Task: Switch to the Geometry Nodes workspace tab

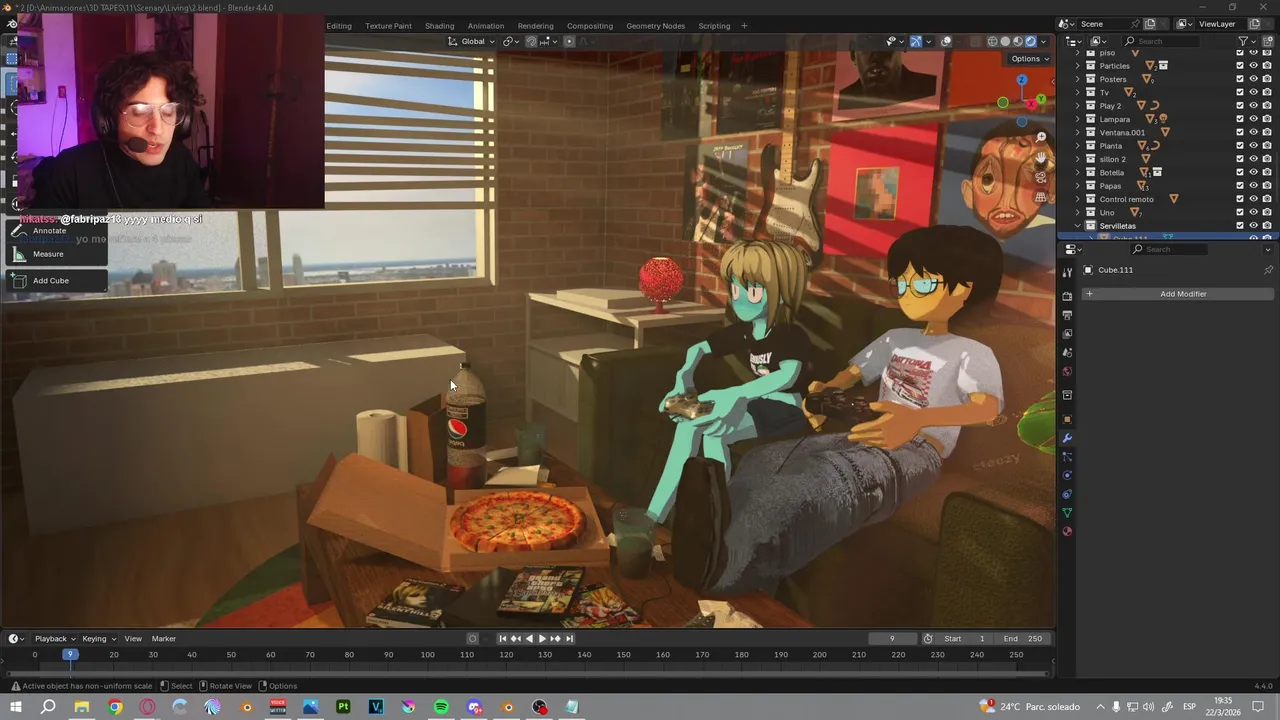Action: point(656,26)
